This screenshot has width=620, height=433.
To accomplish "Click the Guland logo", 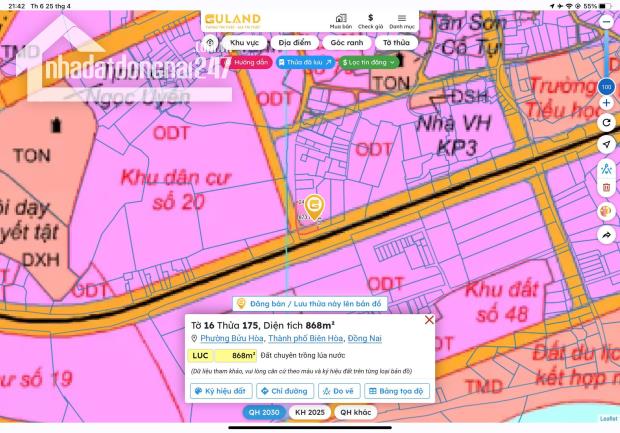I will [x=232, y=21].
